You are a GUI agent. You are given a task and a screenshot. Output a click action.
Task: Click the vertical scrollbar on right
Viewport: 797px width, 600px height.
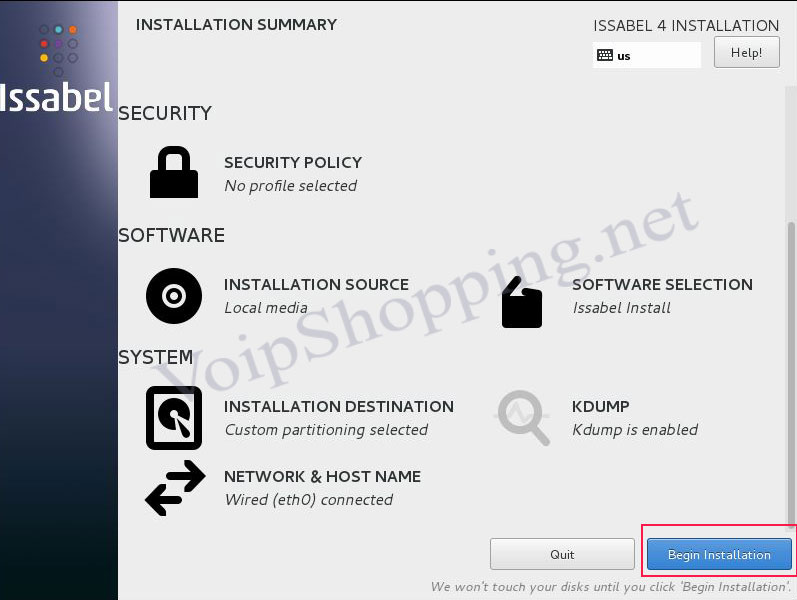(791, 373)
